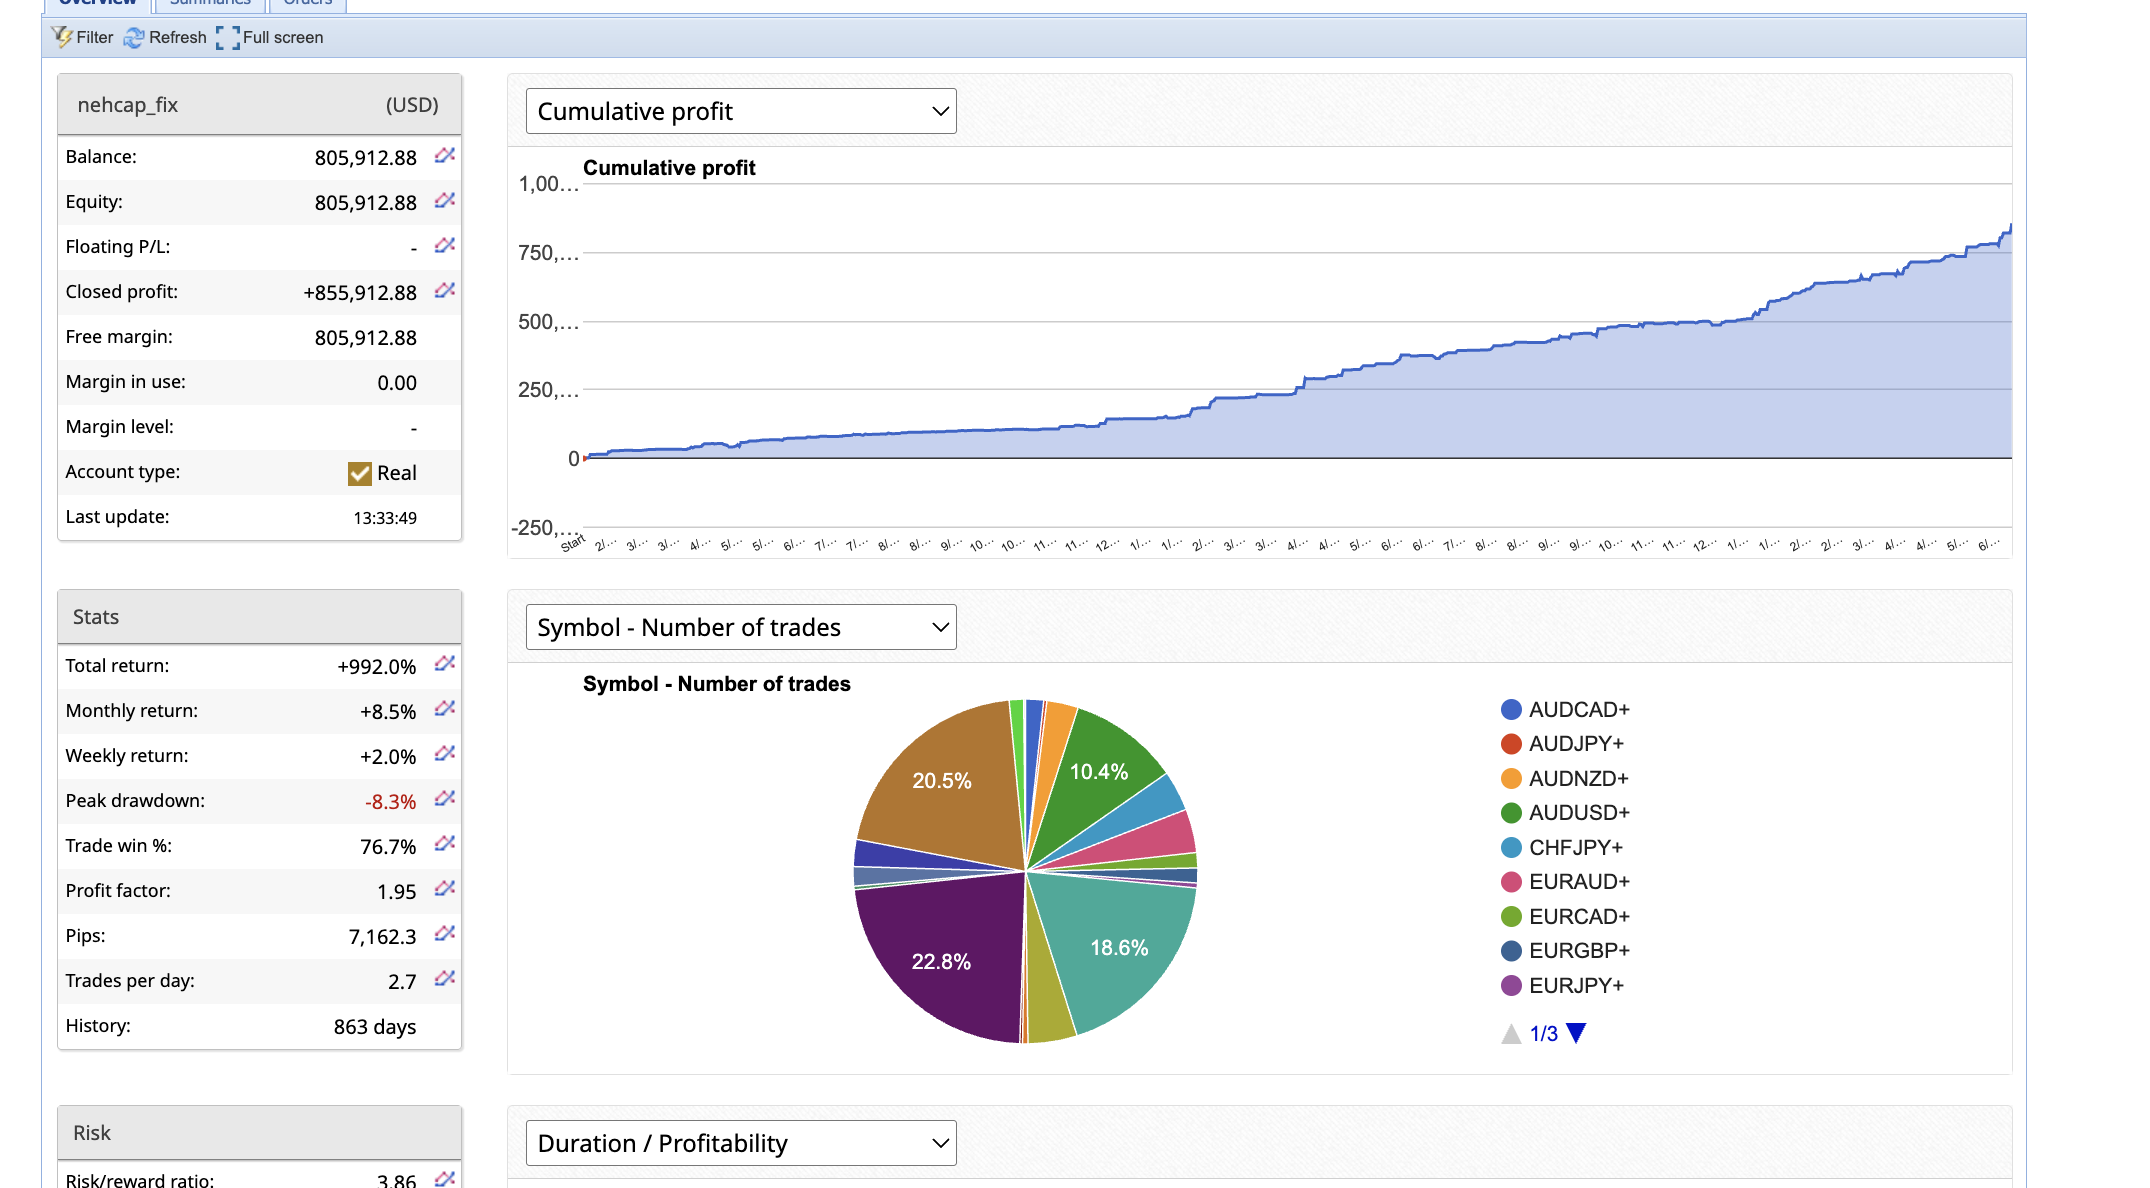The image size is (2150, 1188).
Task: Open the Cumulative profit dropdown
Action: click(741, 111)
